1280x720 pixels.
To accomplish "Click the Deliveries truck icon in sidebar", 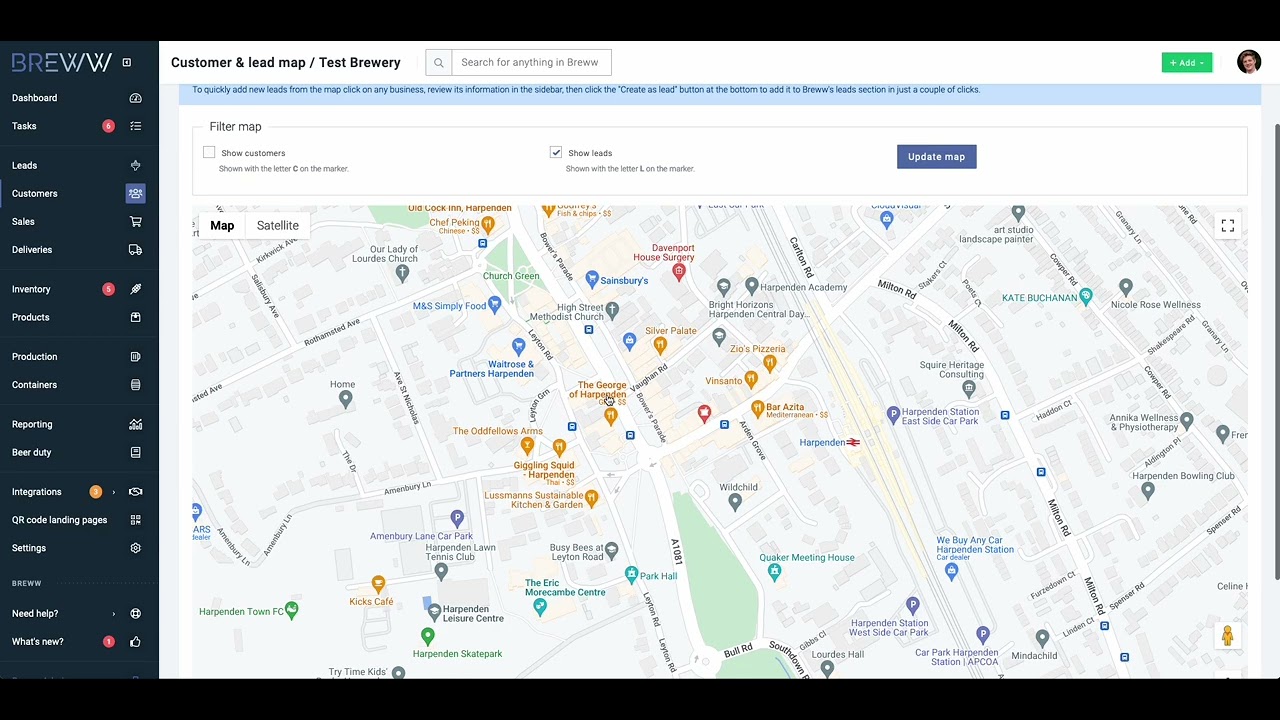I will pos(135,250).
